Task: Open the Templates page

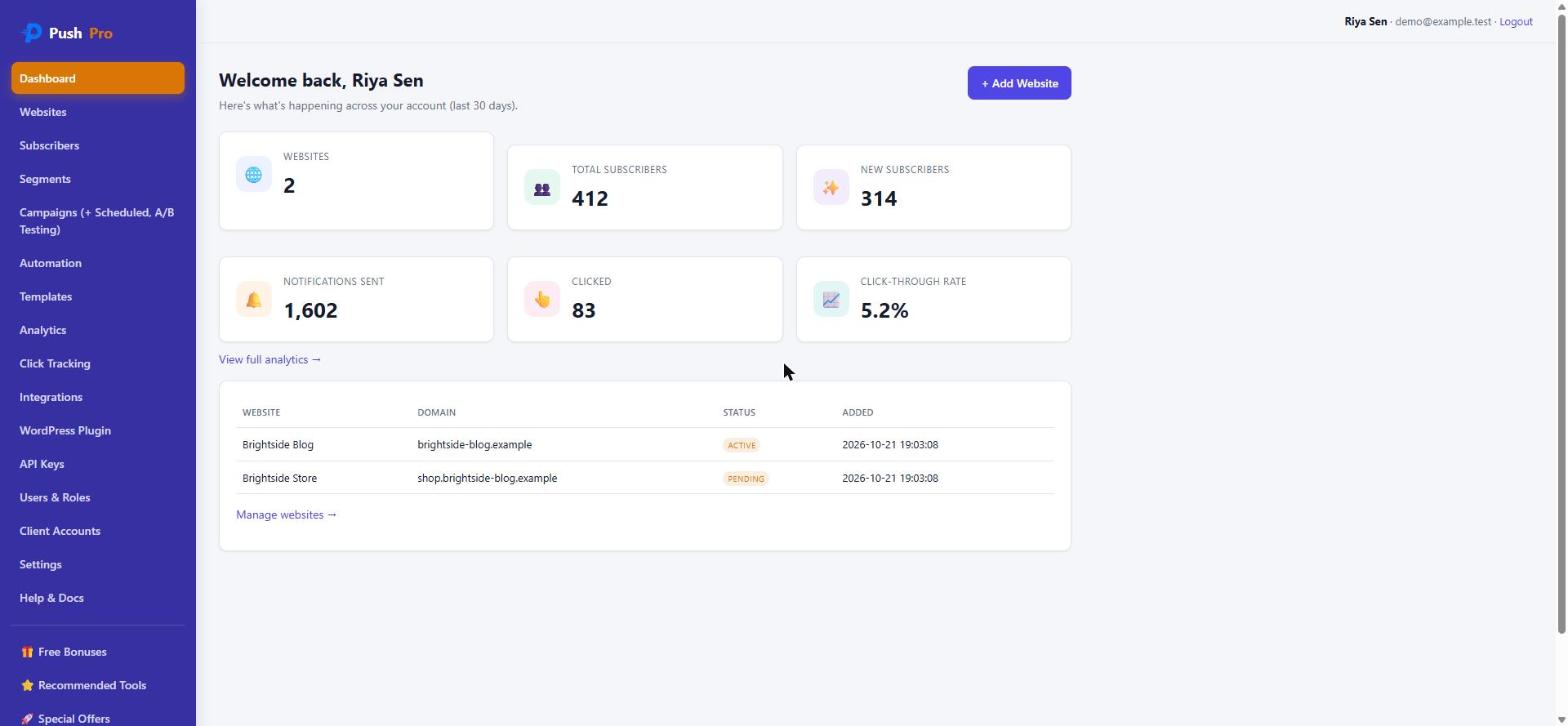Action: (x=98, y=297)
